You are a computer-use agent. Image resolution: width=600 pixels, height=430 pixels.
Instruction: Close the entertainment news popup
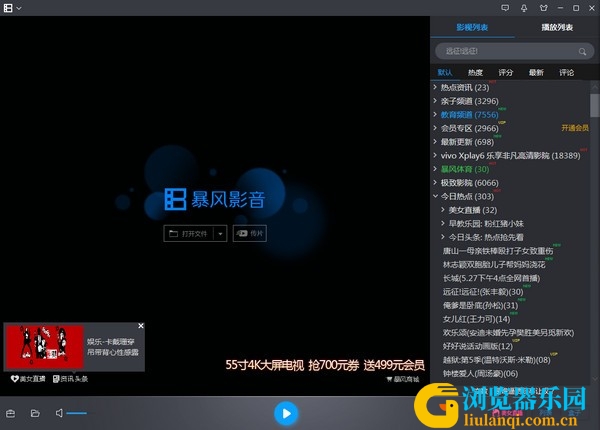(x=141, y=326)
